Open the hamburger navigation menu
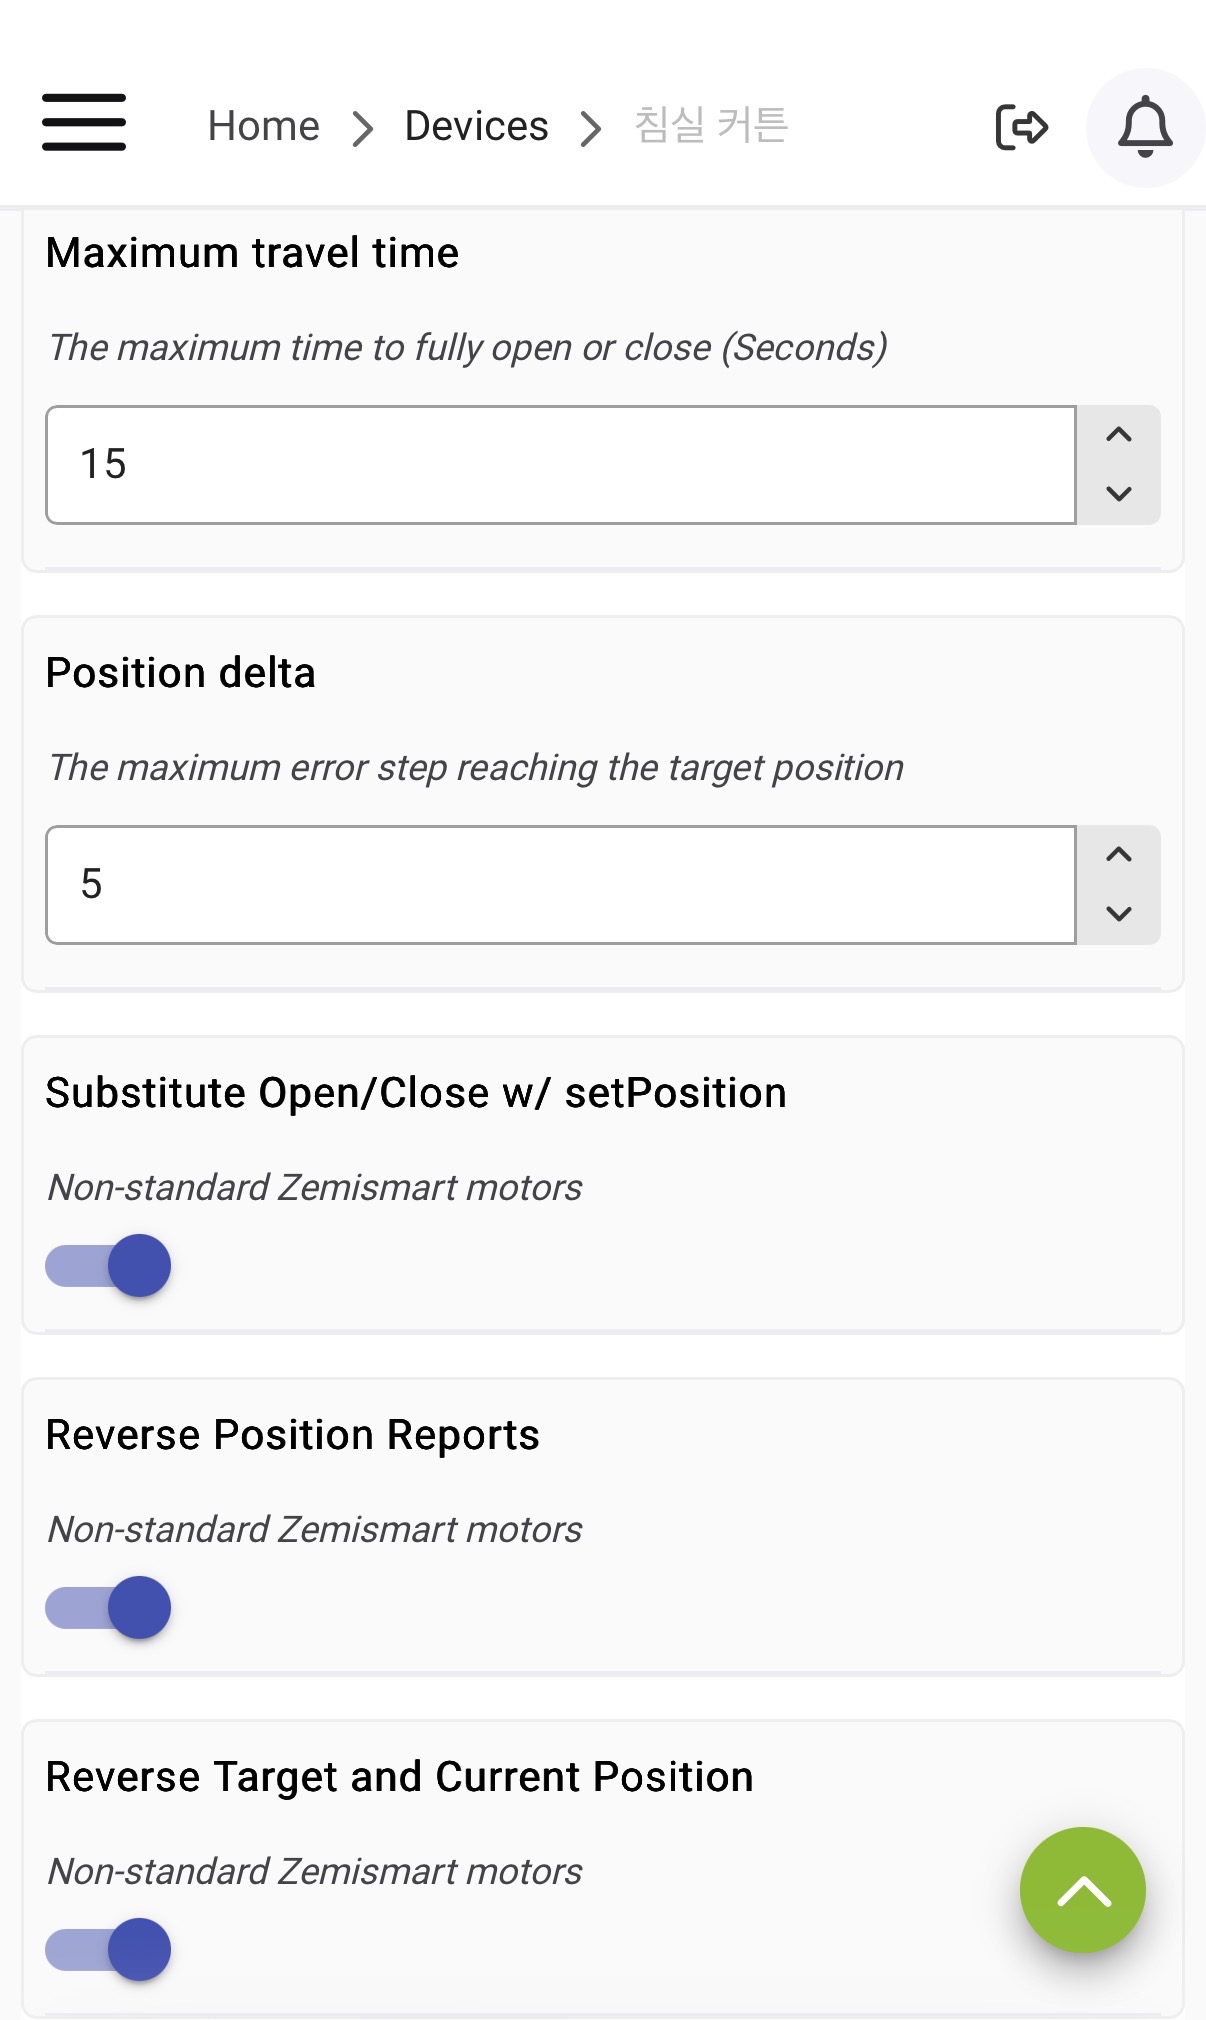 (84, 122)
